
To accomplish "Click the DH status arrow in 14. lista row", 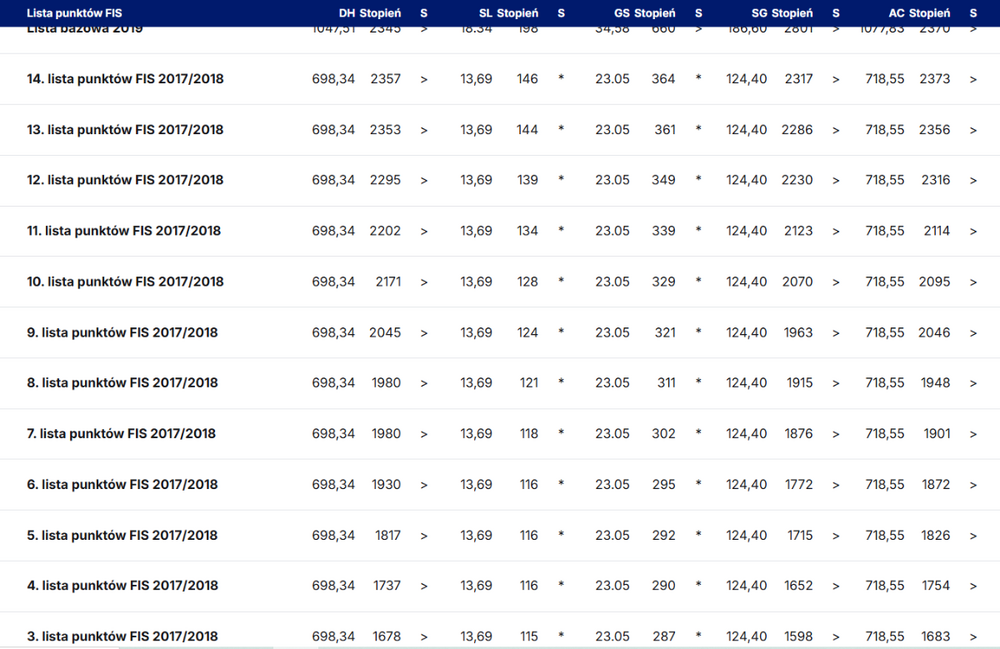I will [x=424, y=79].
